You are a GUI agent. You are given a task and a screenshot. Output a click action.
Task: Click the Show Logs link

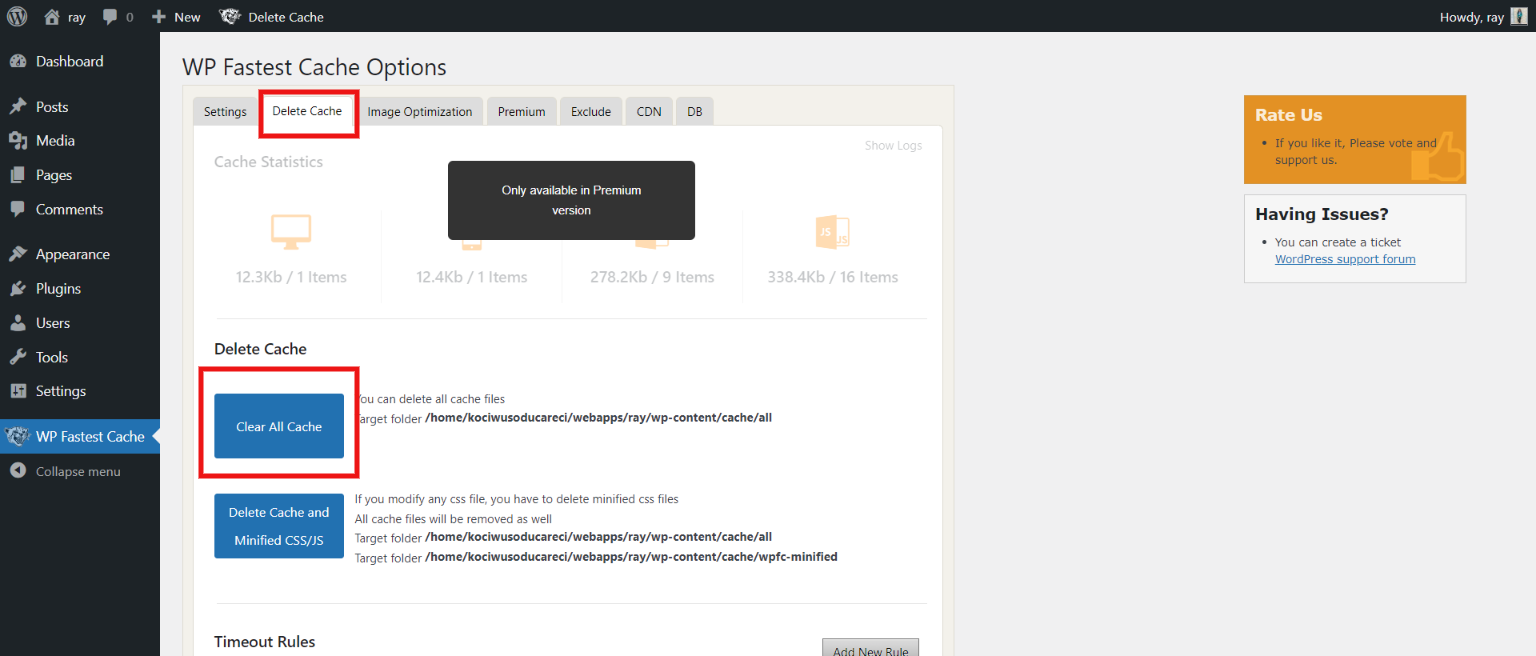(x=893, y=145)
